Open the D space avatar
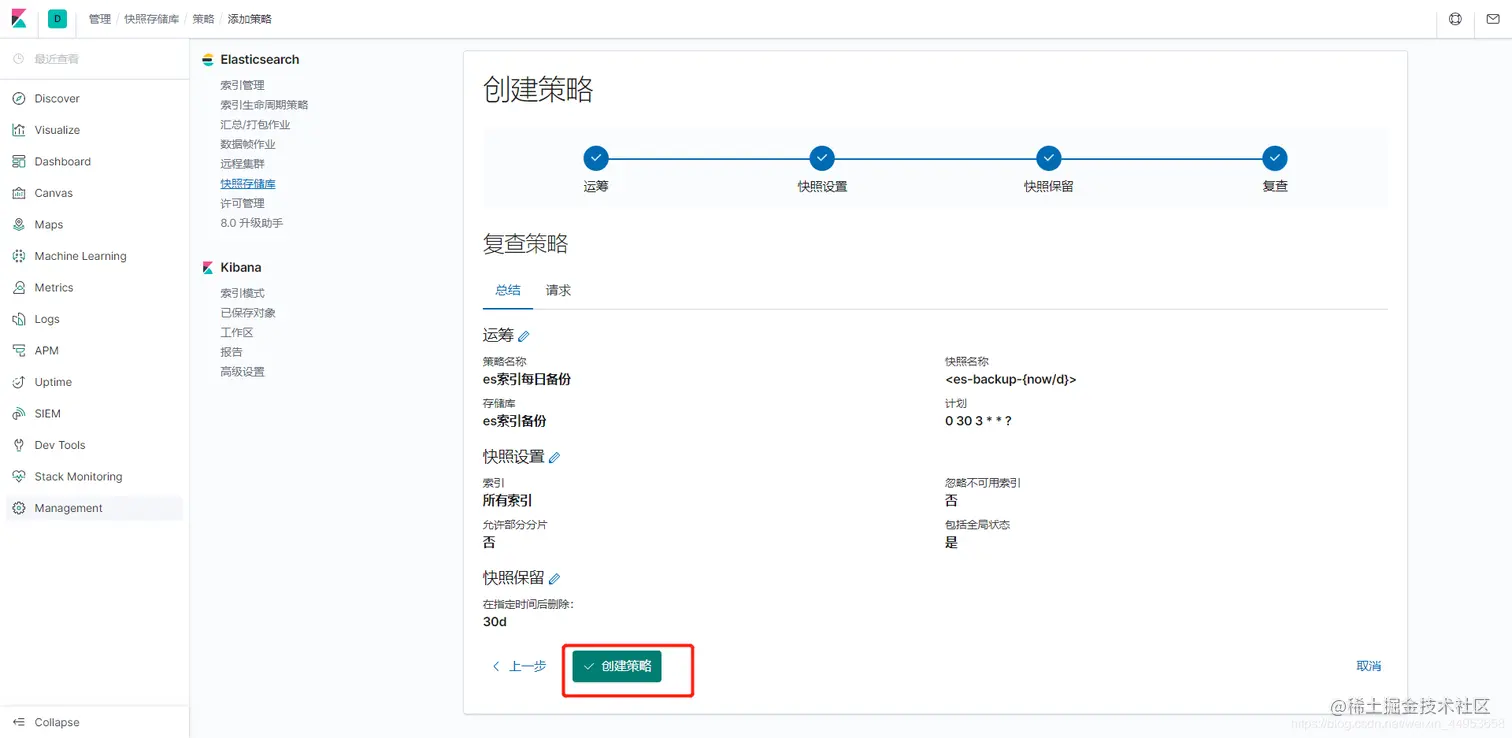Image resolution: width=1512 pixels, height=738 pixels. coord(57,19)
